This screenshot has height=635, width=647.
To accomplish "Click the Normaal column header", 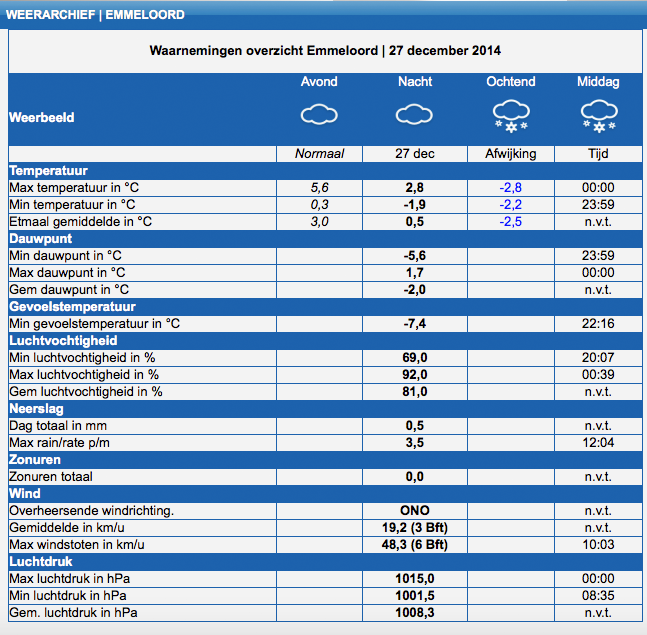I will [x=319, y=154].
